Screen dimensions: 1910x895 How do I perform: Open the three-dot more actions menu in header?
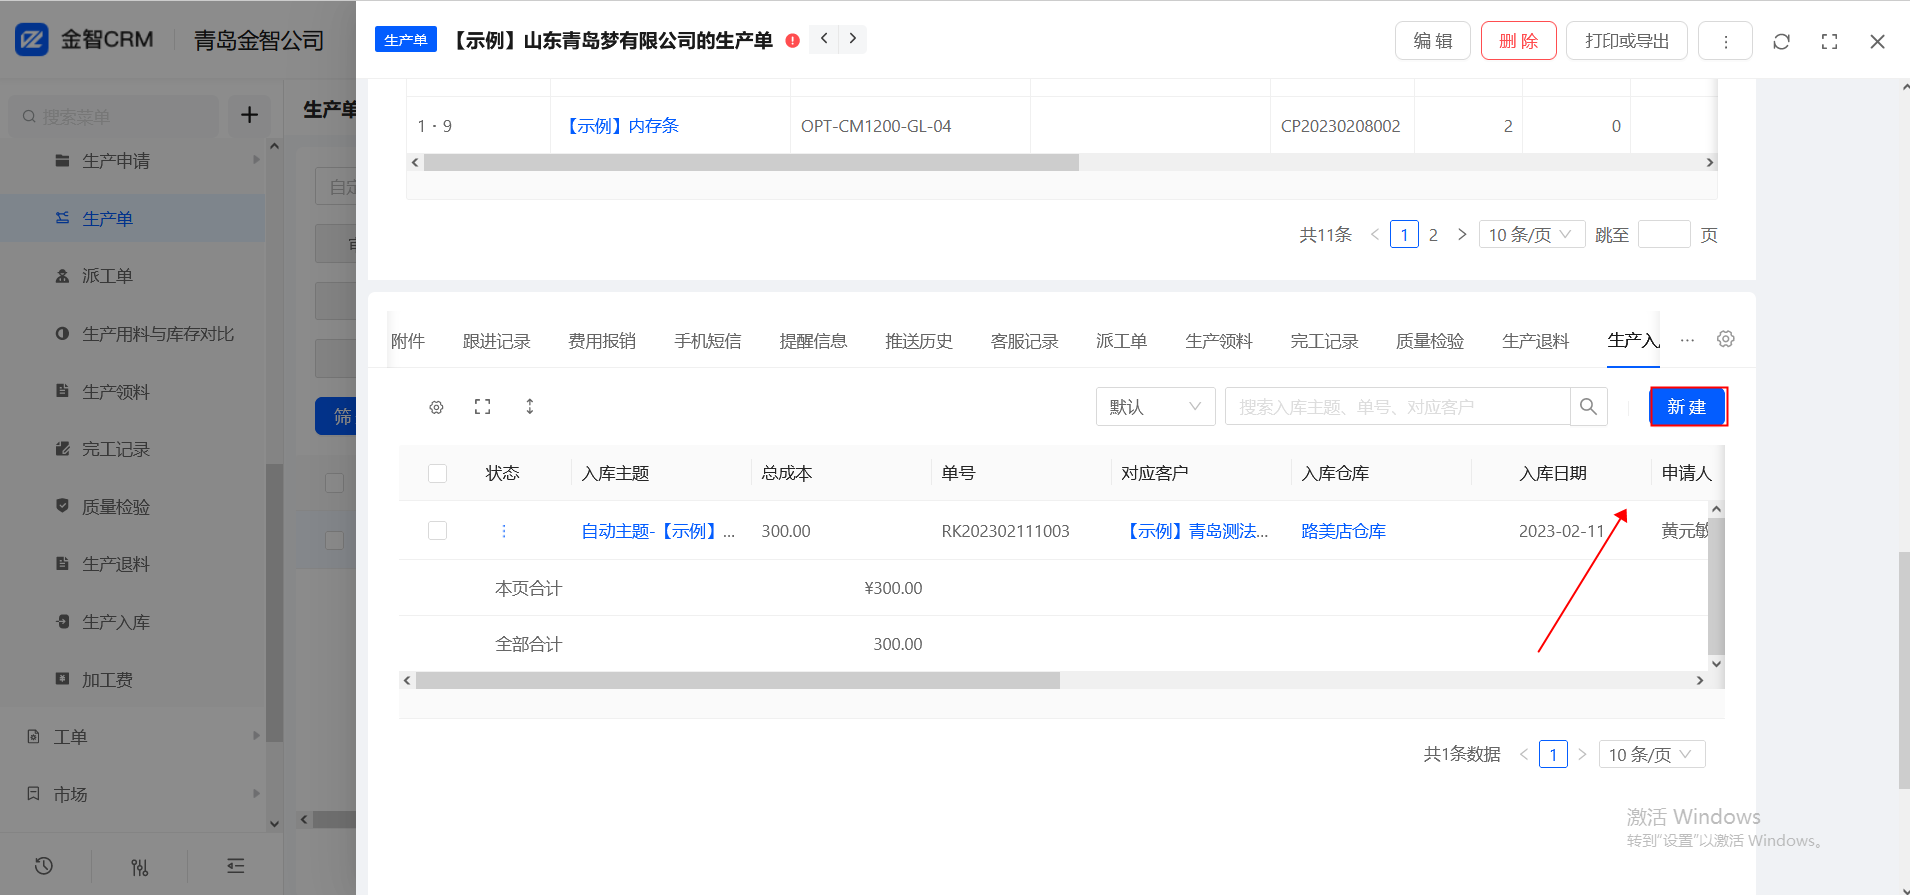coord(1725,41)
